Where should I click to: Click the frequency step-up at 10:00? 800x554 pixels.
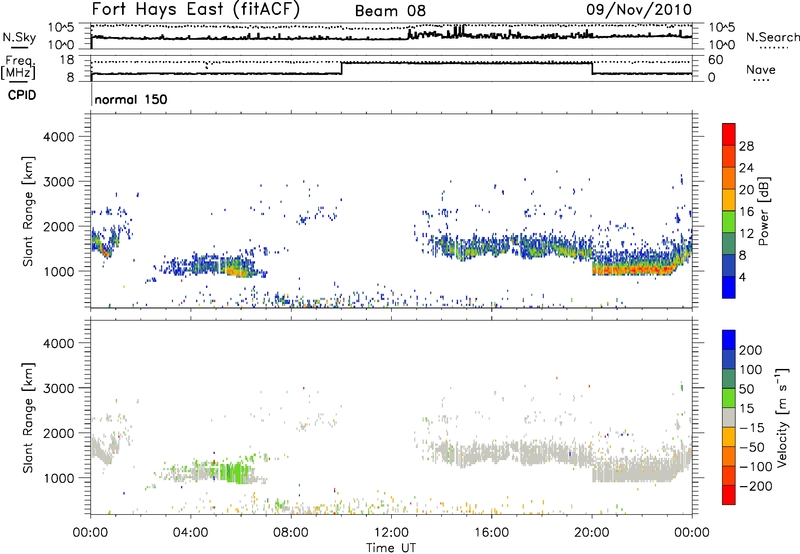click(341, 68)
